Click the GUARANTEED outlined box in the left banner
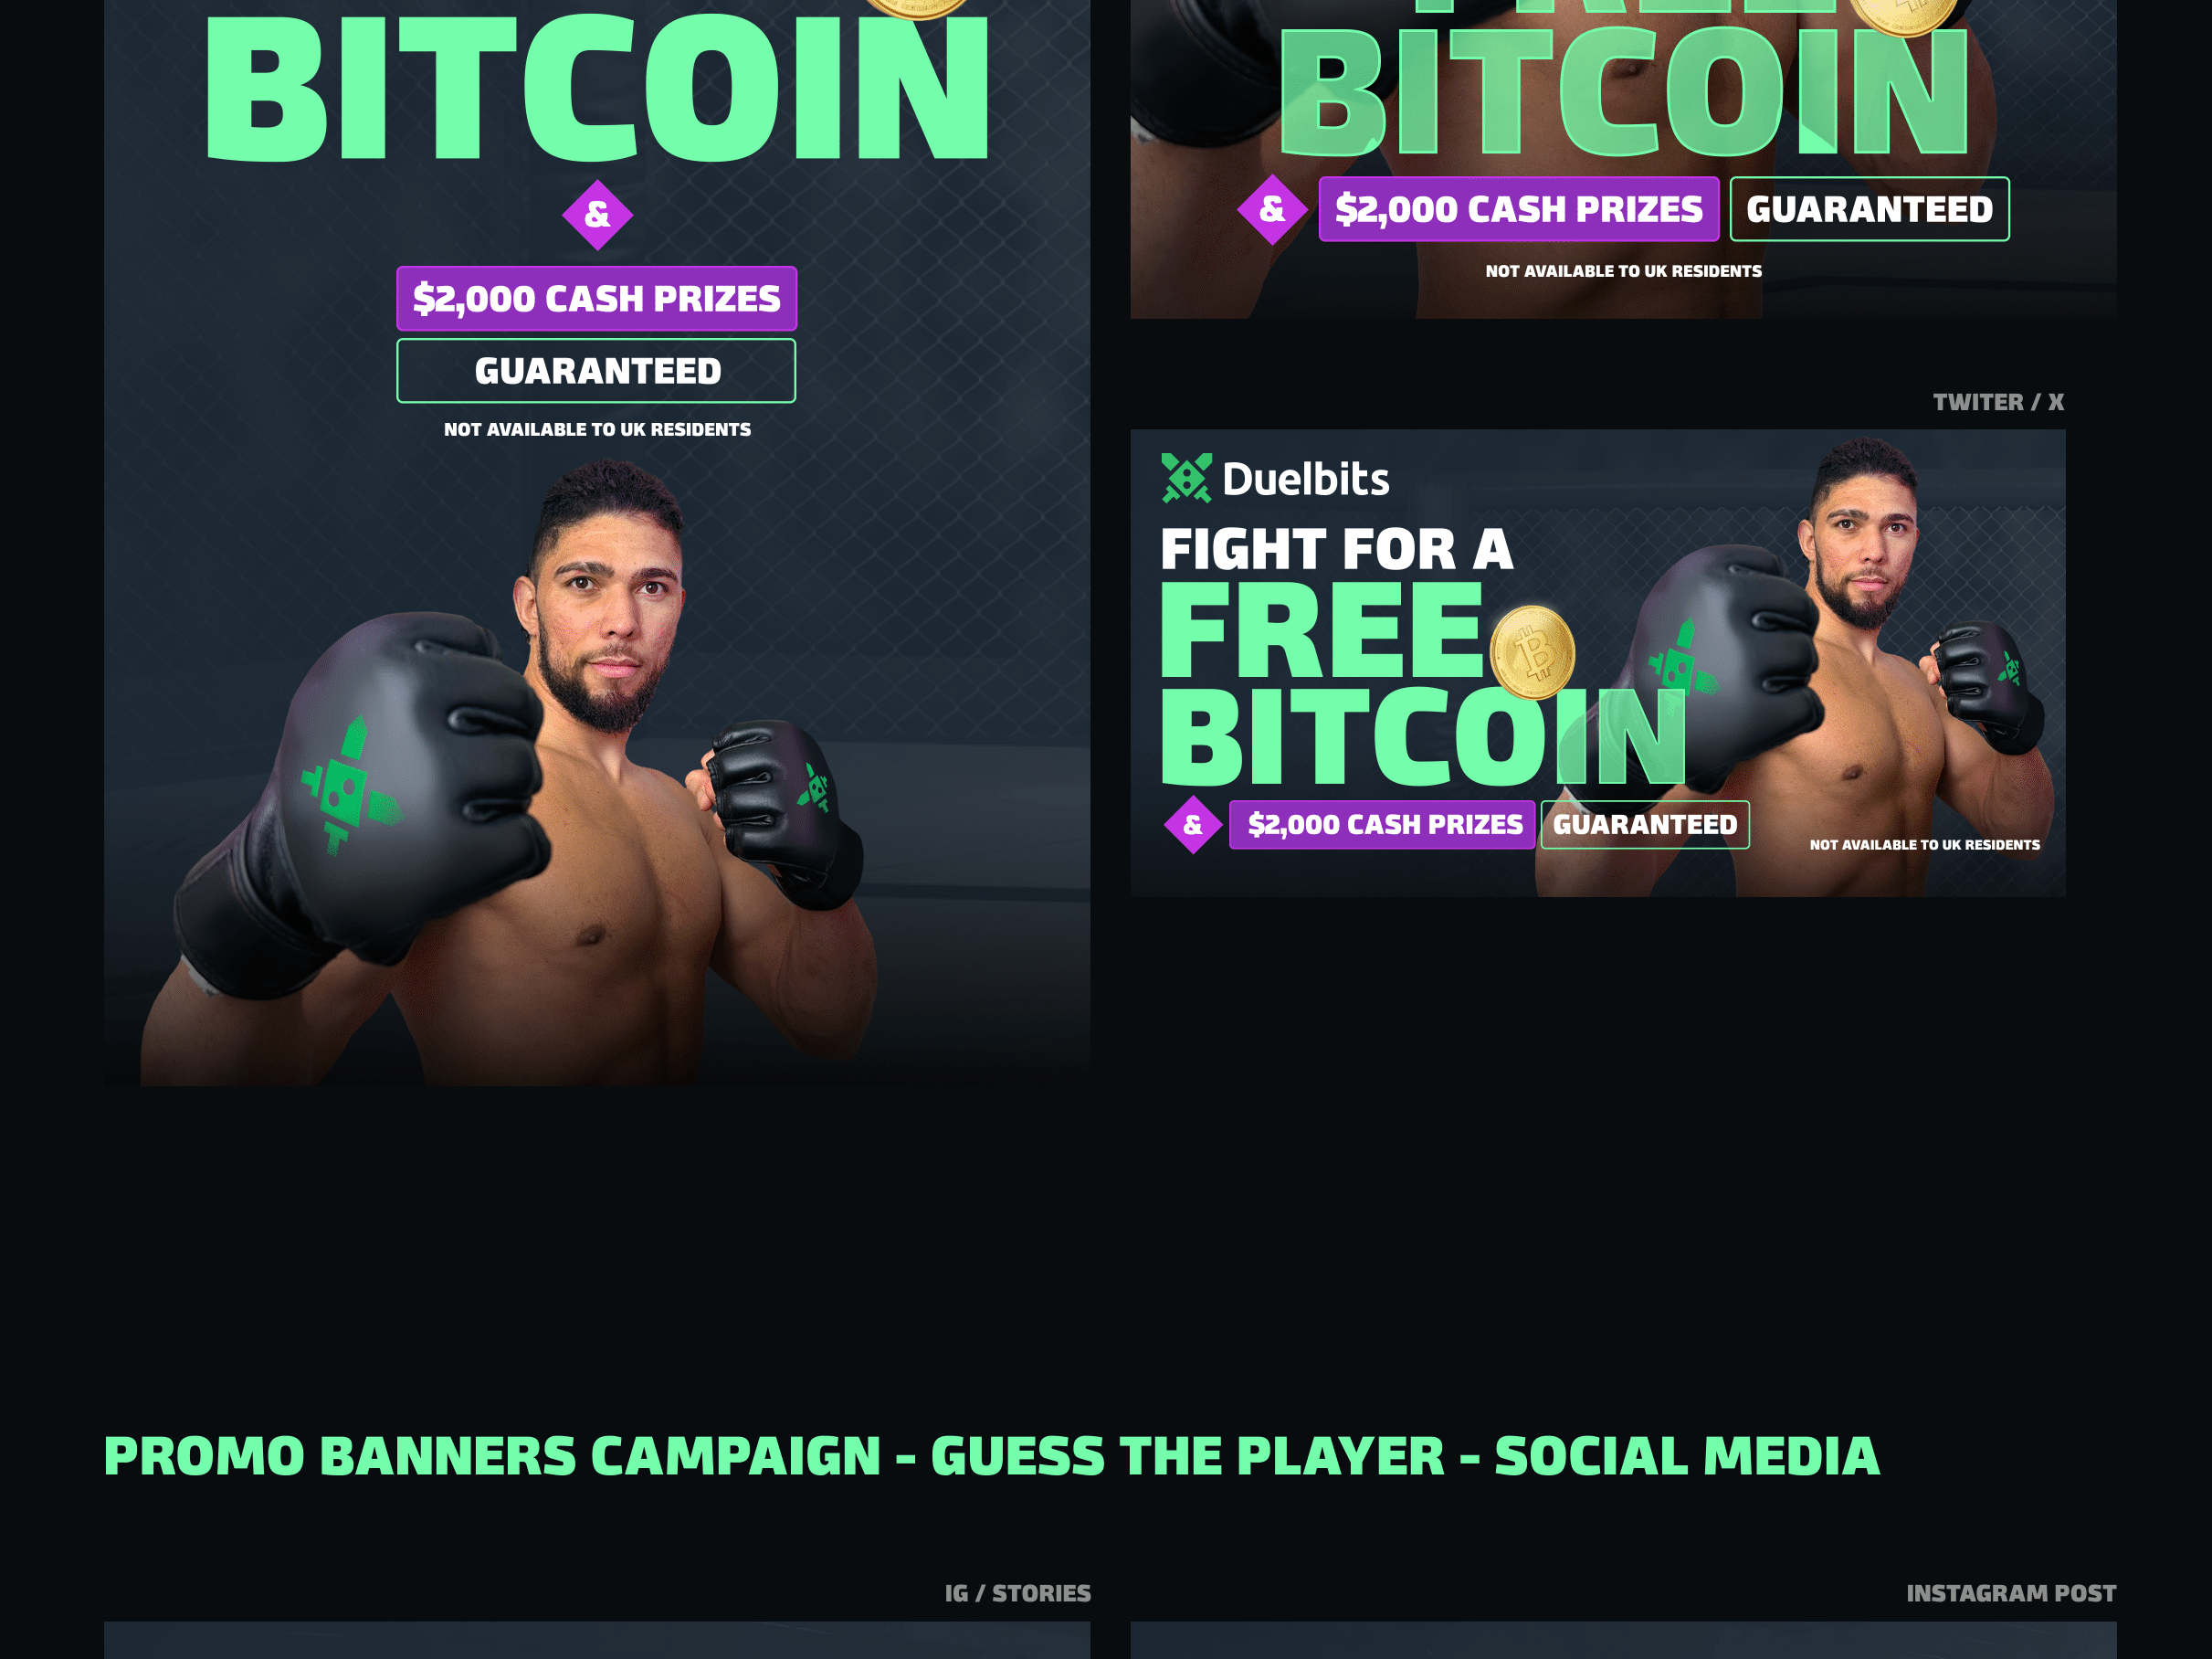2212x1659 pixels. (597, 371)
